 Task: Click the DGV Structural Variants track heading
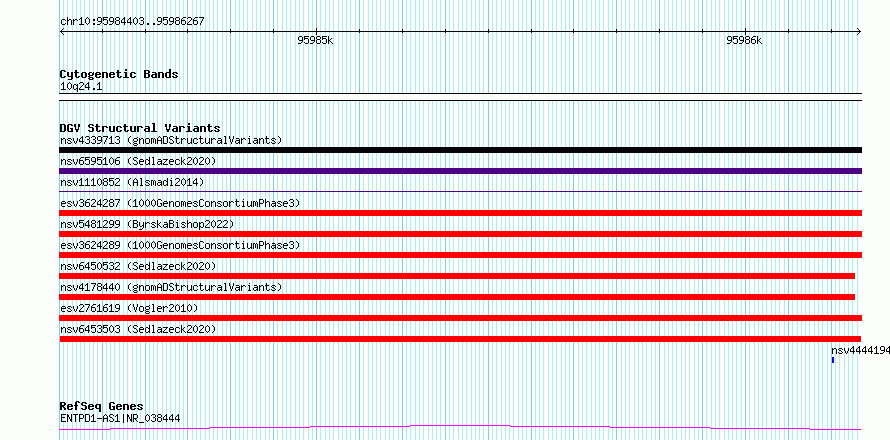click(x=140, y=128)
